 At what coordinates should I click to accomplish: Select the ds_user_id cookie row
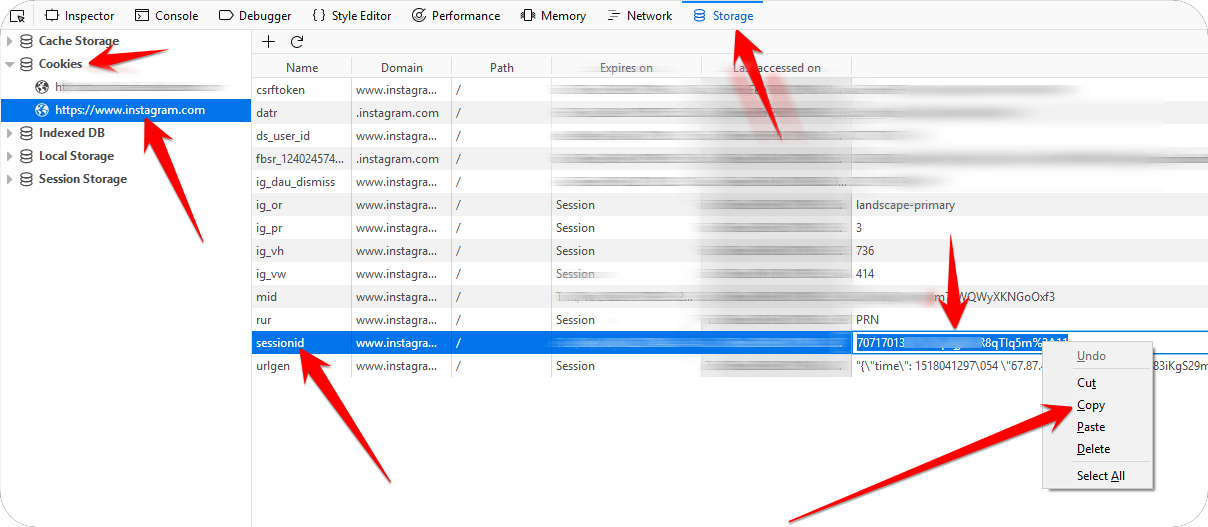[x=730, y=136]
